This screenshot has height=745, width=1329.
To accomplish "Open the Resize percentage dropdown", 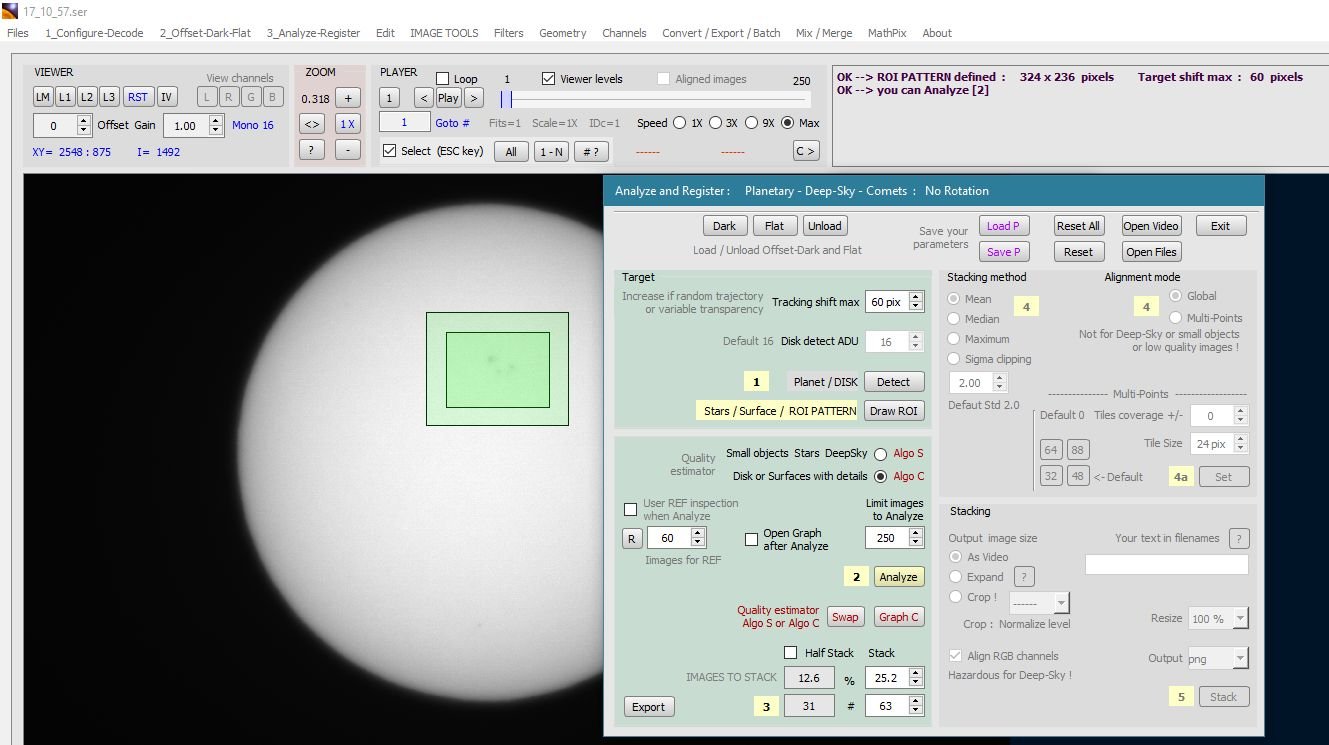I will [x=1218, y=619].
